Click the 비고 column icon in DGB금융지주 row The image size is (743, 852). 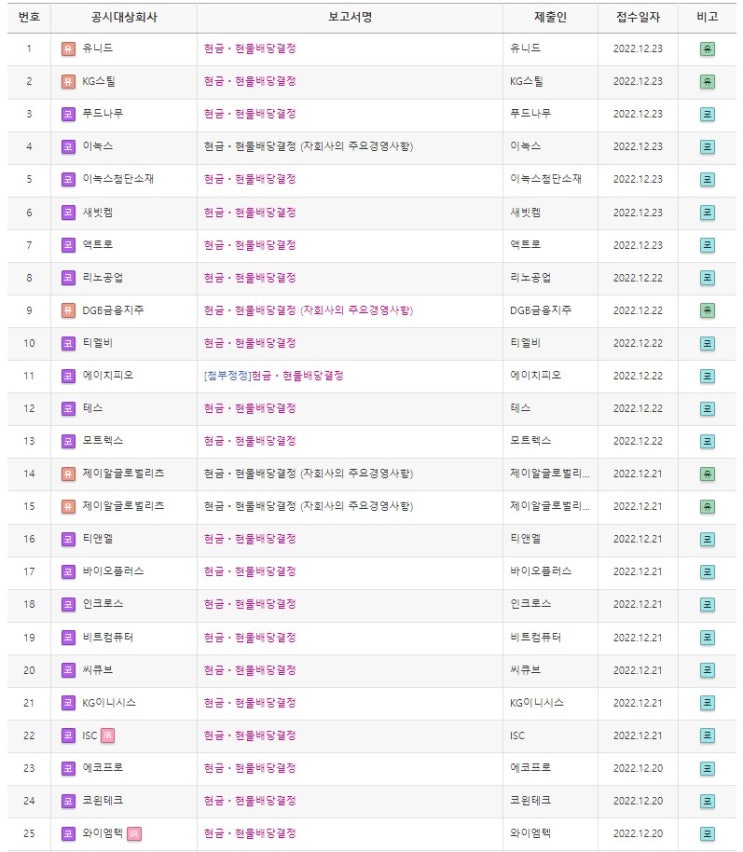tap(707, 310)
